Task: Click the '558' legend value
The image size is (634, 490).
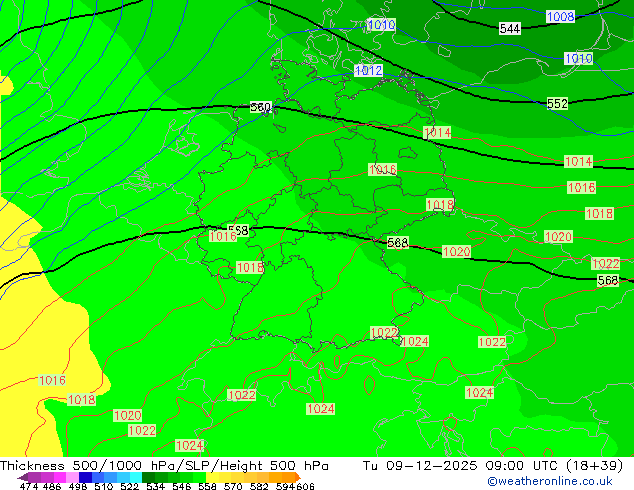Action: (207, 486)
